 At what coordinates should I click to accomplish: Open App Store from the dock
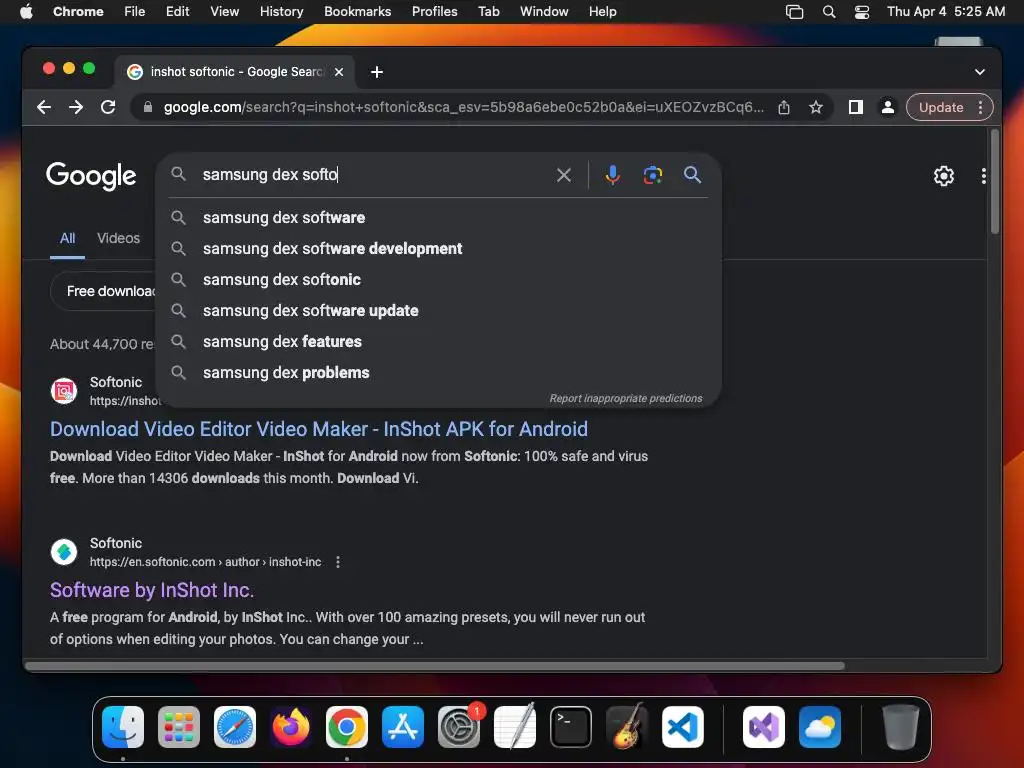pos(403,727)
